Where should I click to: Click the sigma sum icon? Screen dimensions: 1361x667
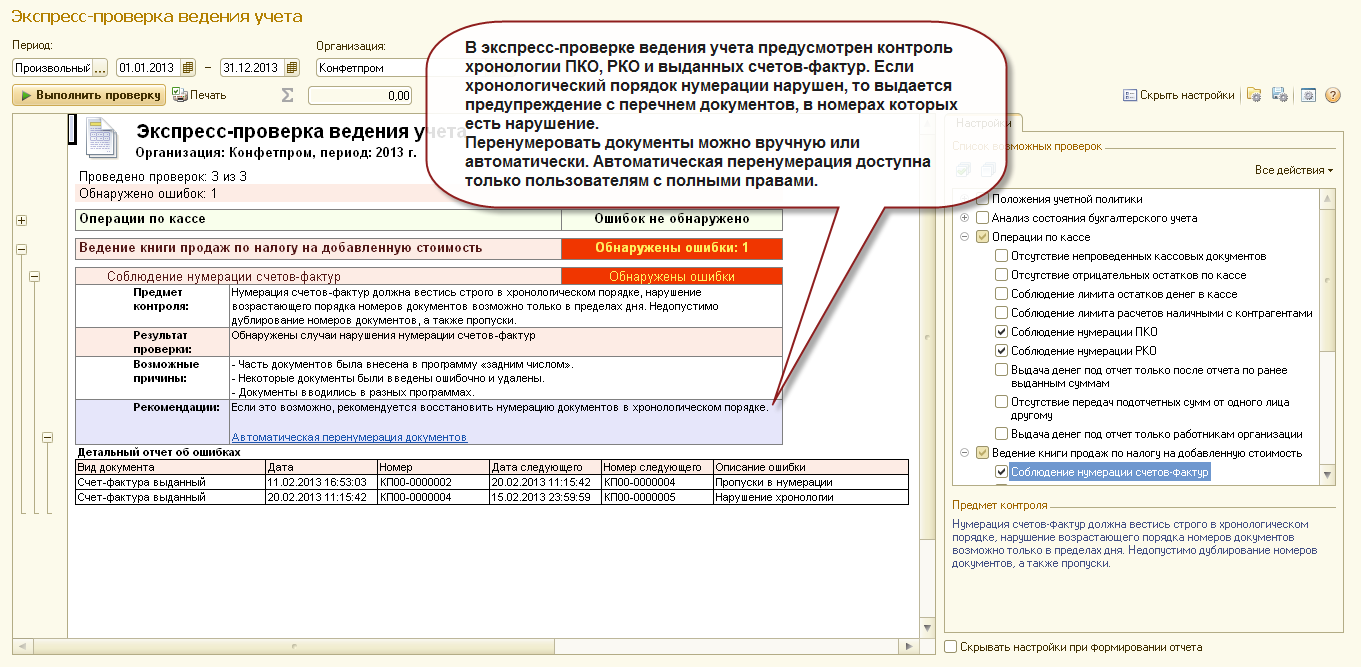[288, 95]
